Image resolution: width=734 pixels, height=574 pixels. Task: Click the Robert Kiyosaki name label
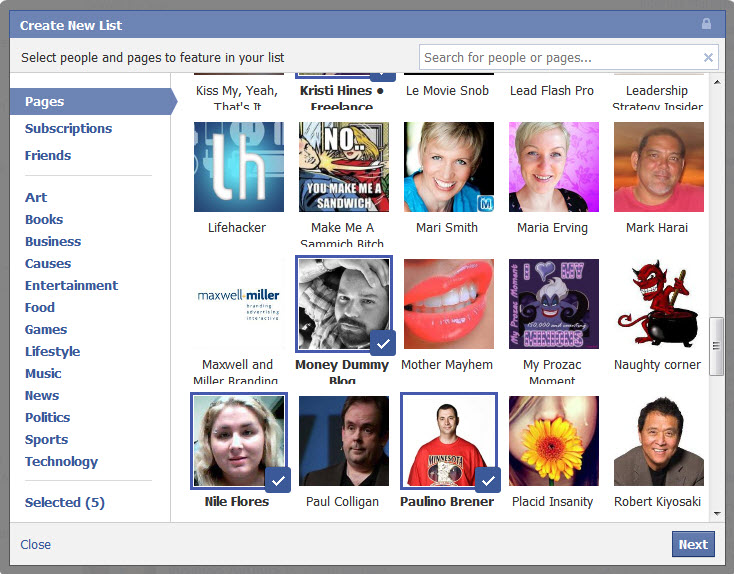point(657,501)
